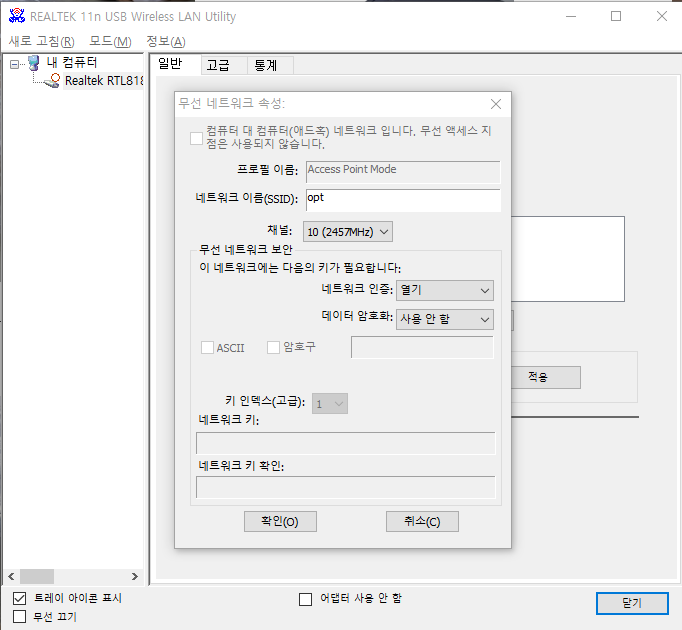
Task: Select the 내 컴퓨터 computer icon in tree
Action: [x=33, y=63]
